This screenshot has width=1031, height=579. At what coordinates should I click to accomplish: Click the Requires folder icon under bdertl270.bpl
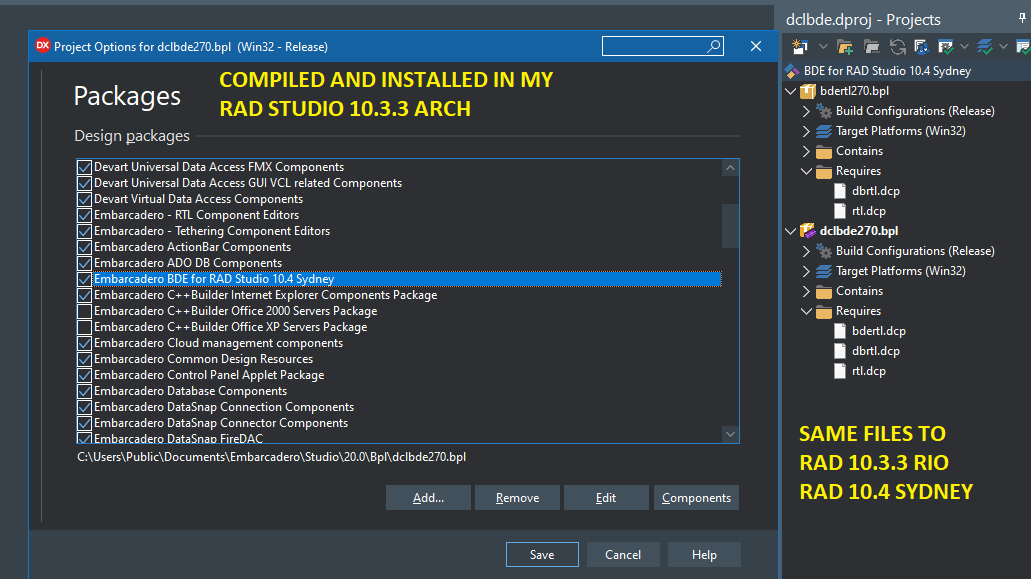[x=824, y=171]
